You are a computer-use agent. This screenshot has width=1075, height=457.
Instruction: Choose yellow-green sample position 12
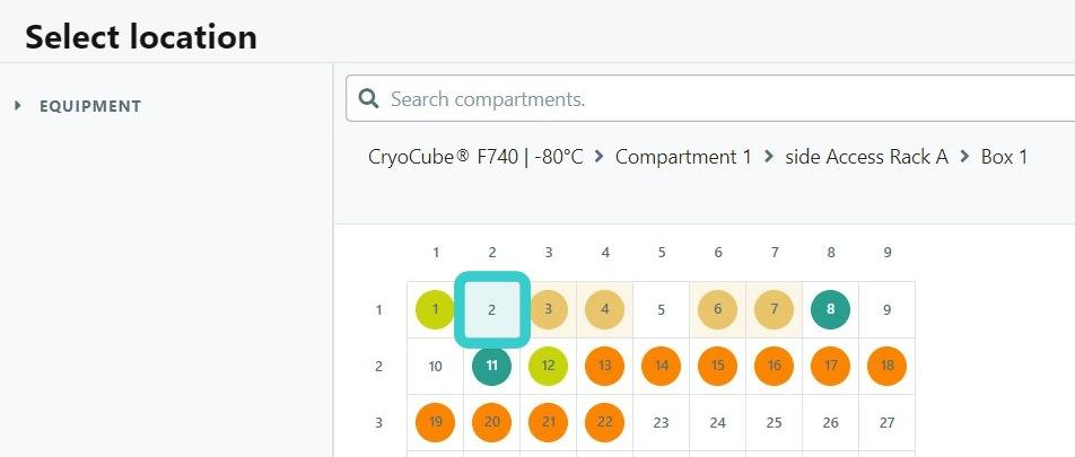pos(548,366)
